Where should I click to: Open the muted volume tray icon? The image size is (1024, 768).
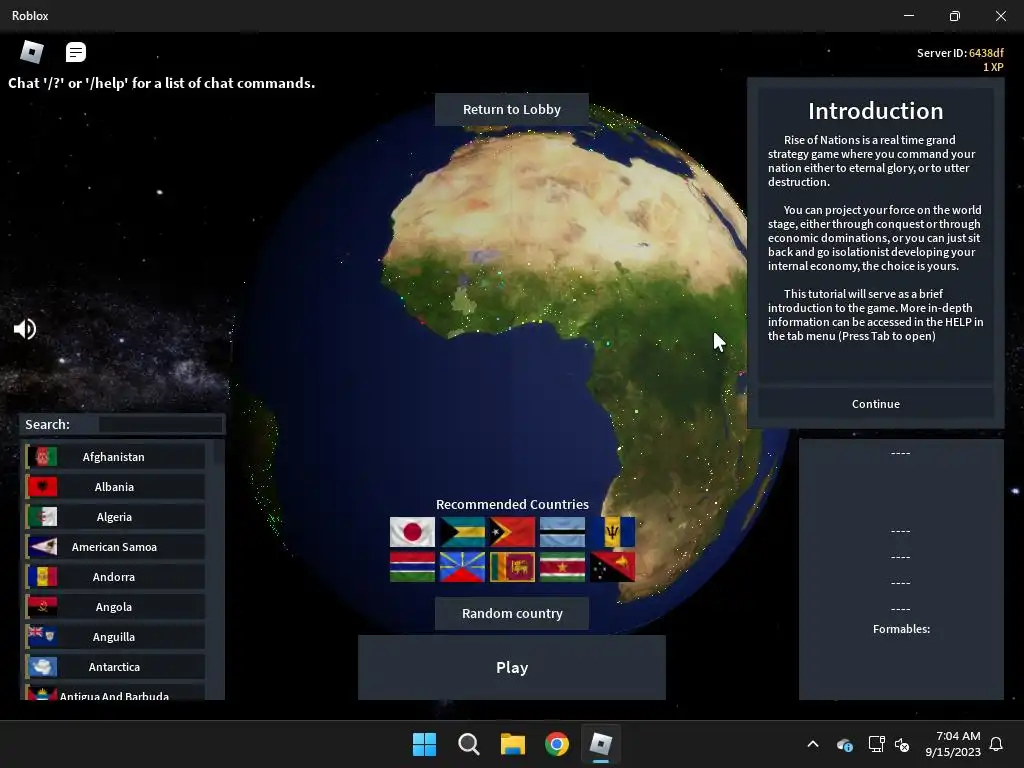(x=902, y=744)
